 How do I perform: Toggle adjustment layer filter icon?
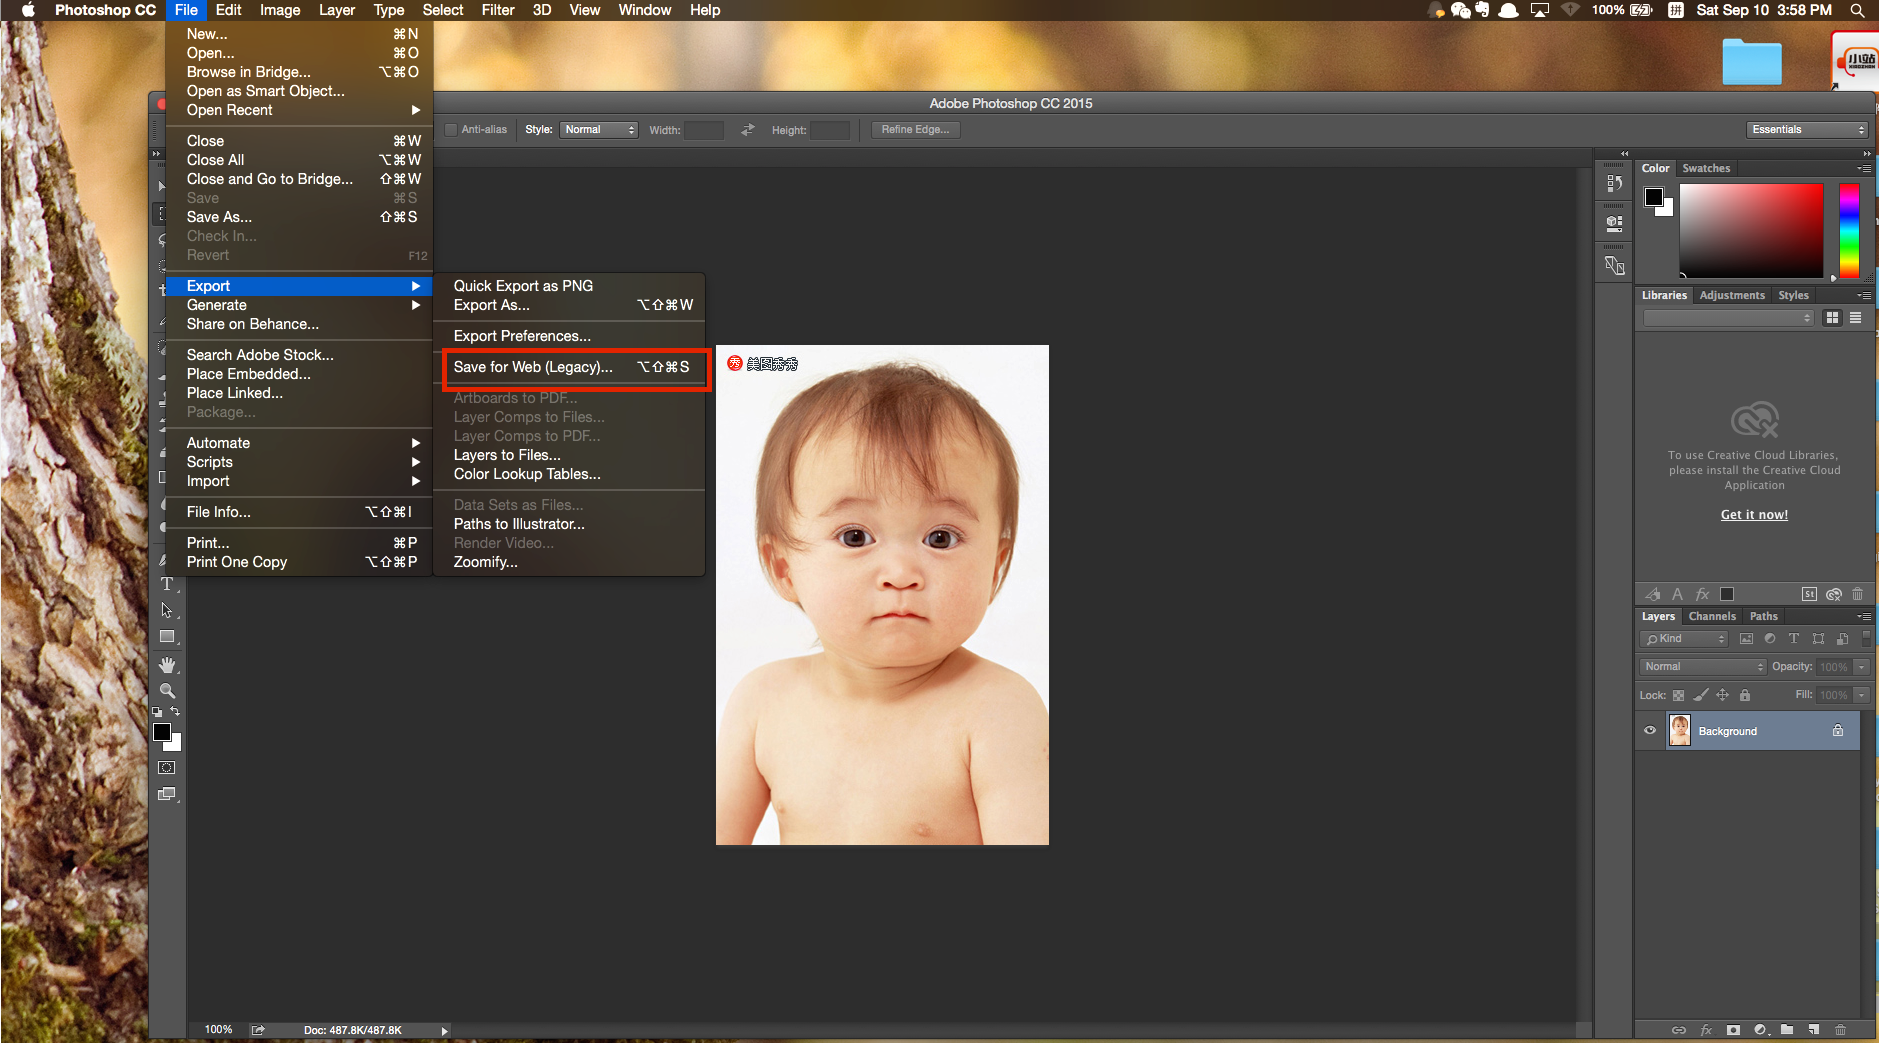pyautogui.click(x=1770, y=639)
